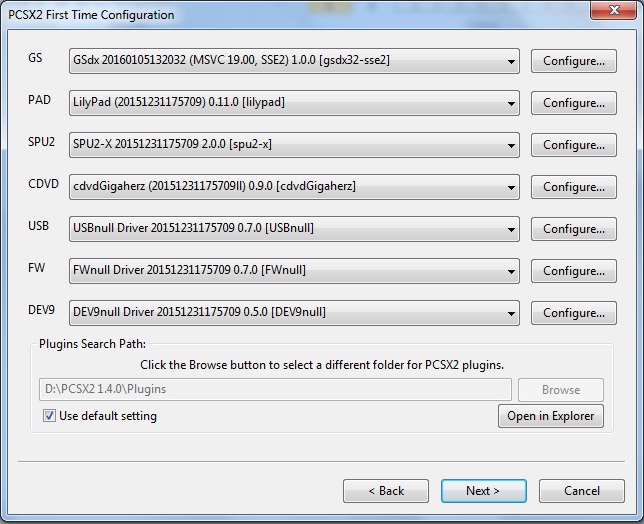The image size is (644, 524).
Task: Open the PAD LilyPad plugin dropdown
Action: 294,103
